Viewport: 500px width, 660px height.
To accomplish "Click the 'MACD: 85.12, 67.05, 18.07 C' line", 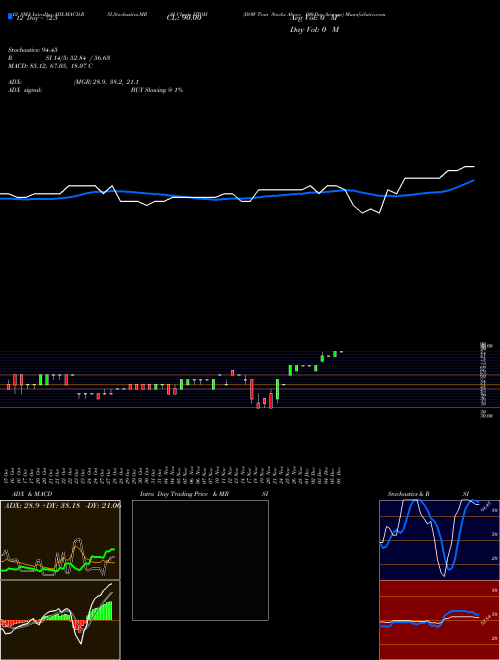I will (51, 66).
